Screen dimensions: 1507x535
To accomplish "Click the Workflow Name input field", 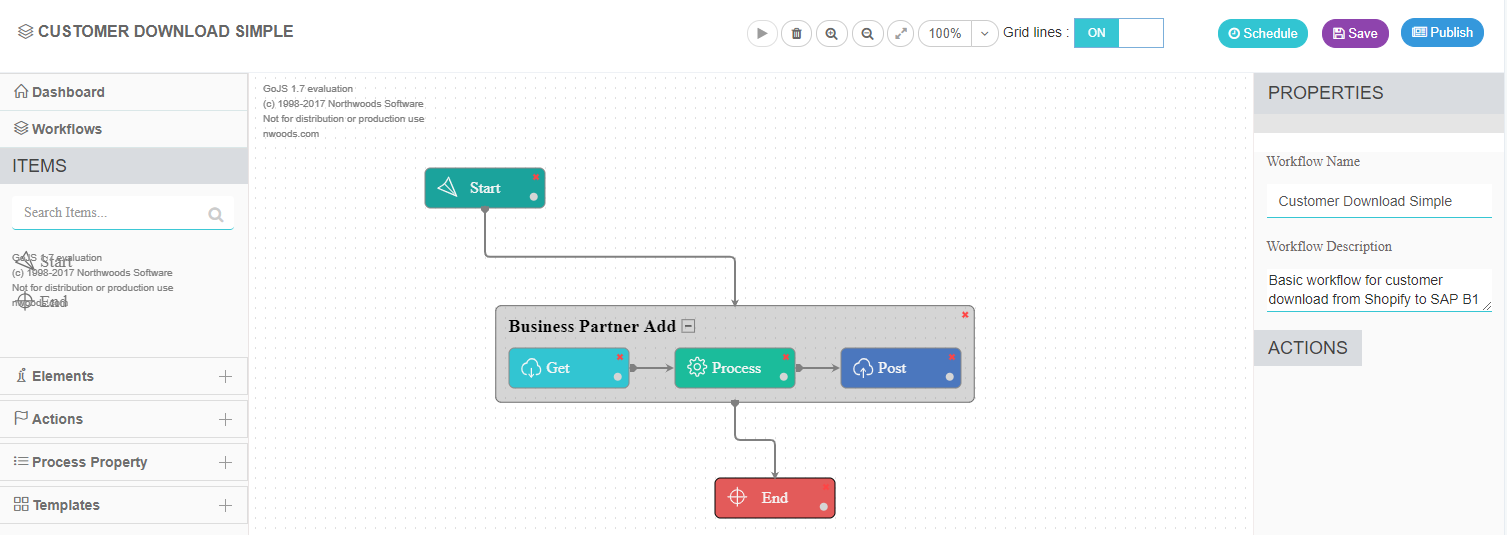I will tap(1378, 201).
